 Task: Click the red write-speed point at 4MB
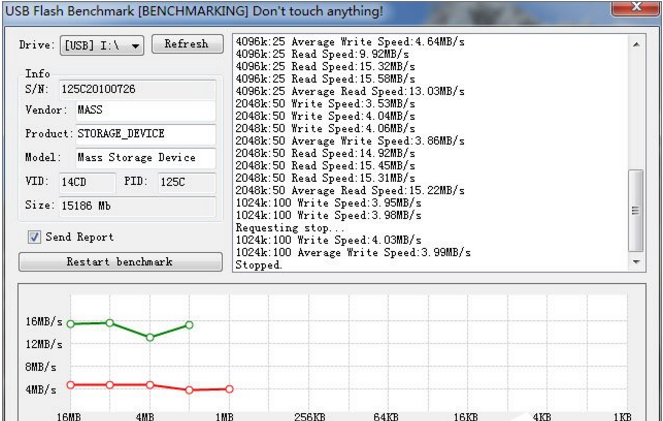(x=150, y=385)
